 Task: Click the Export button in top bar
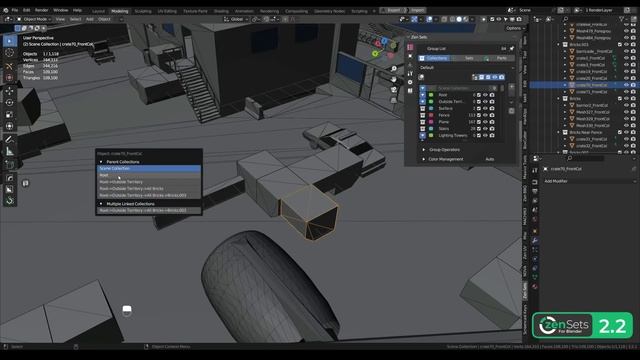click(393, 10)
